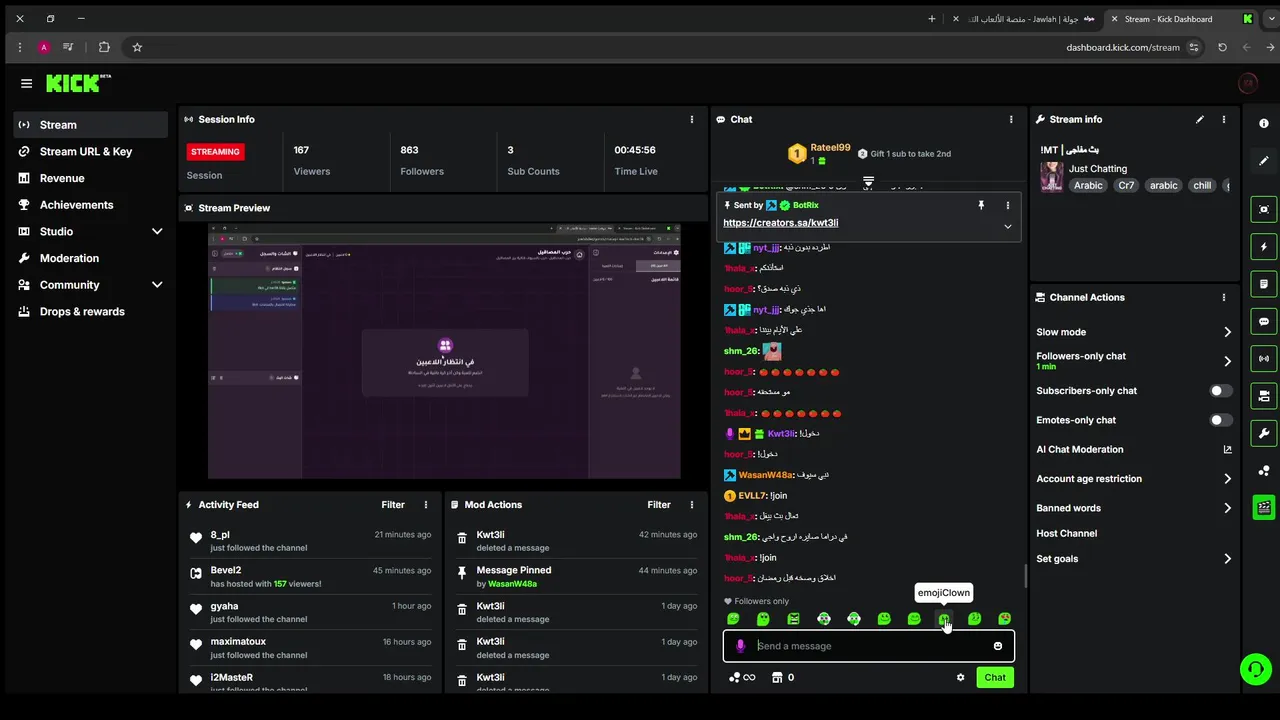Viewport: 1280px width, 720px height.
Task: Toggle Stream Preview panel icon in right sidebar
Action: point(1264,209)
